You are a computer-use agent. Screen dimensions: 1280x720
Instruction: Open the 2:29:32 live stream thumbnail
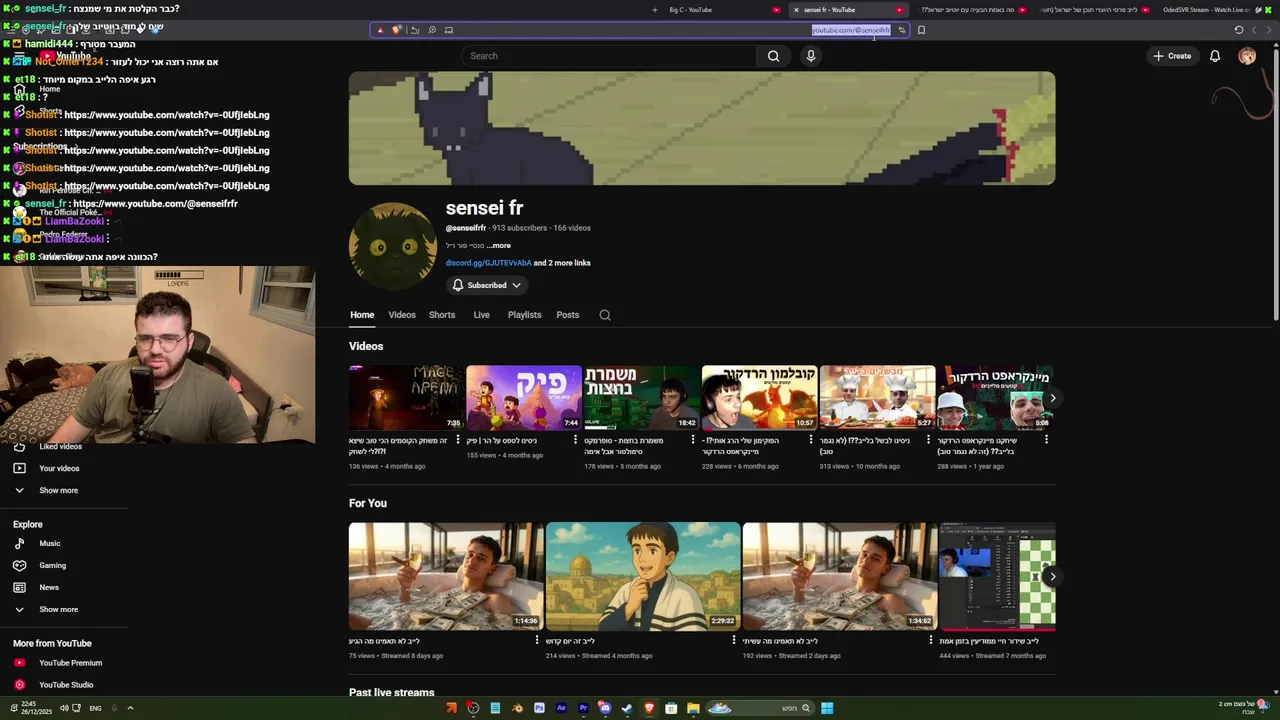click(643, 577)
